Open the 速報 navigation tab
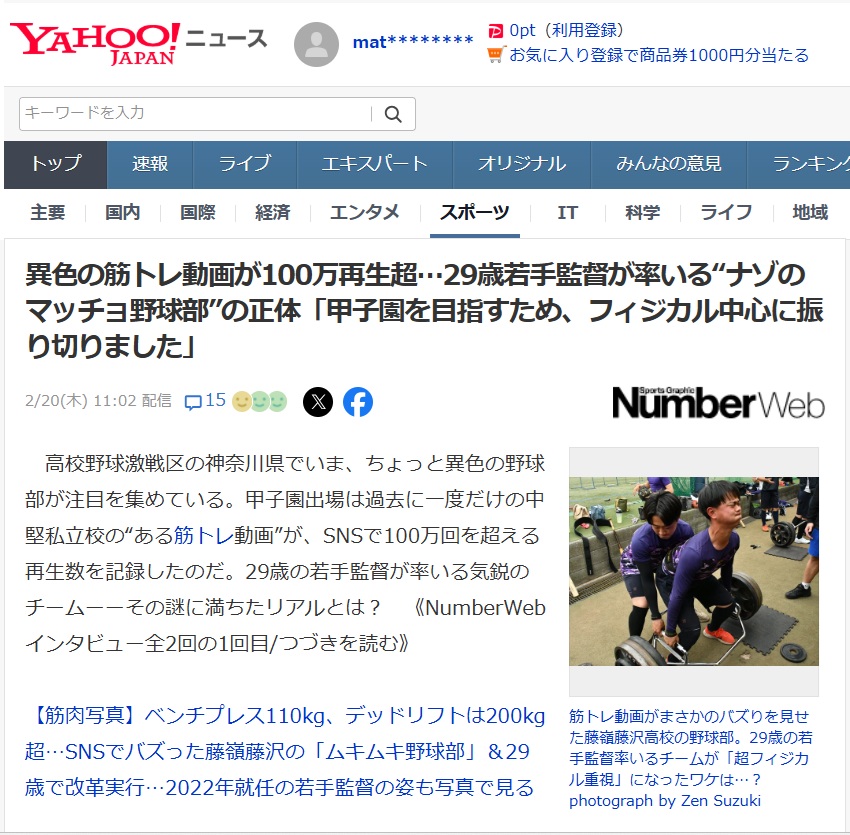The height and width of the screenshot is (835, 850). (x=150, y=164)
